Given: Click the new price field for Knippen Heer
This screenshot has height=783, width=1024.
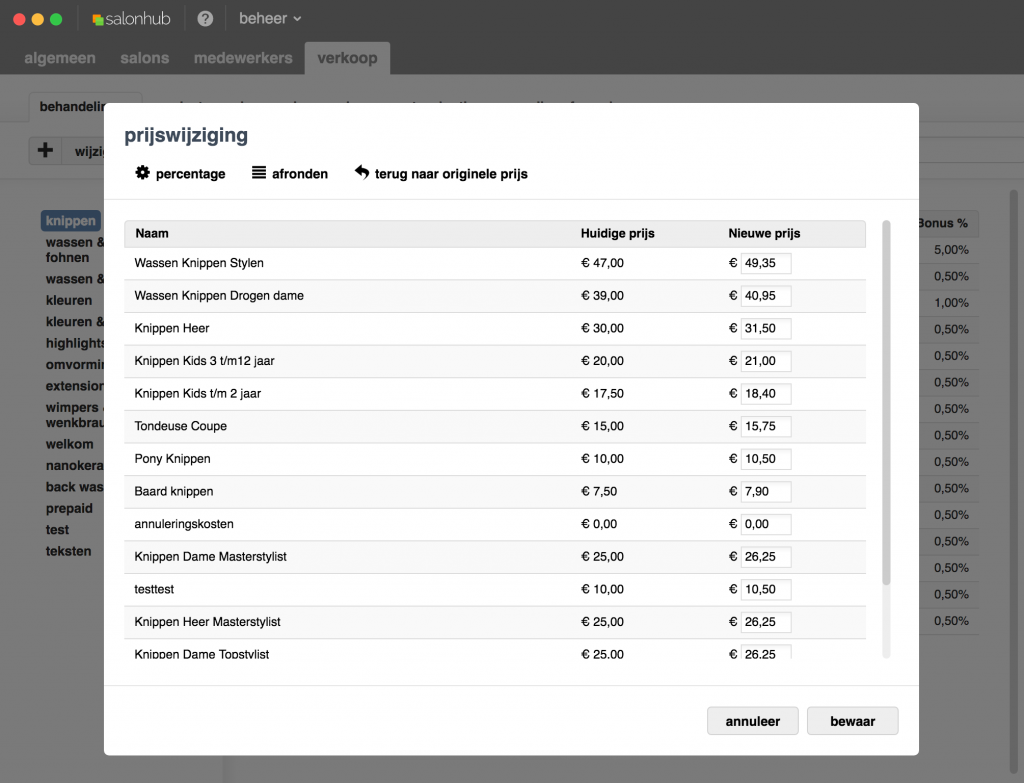Looking at the screenshot, I should [x=765, y=328].
